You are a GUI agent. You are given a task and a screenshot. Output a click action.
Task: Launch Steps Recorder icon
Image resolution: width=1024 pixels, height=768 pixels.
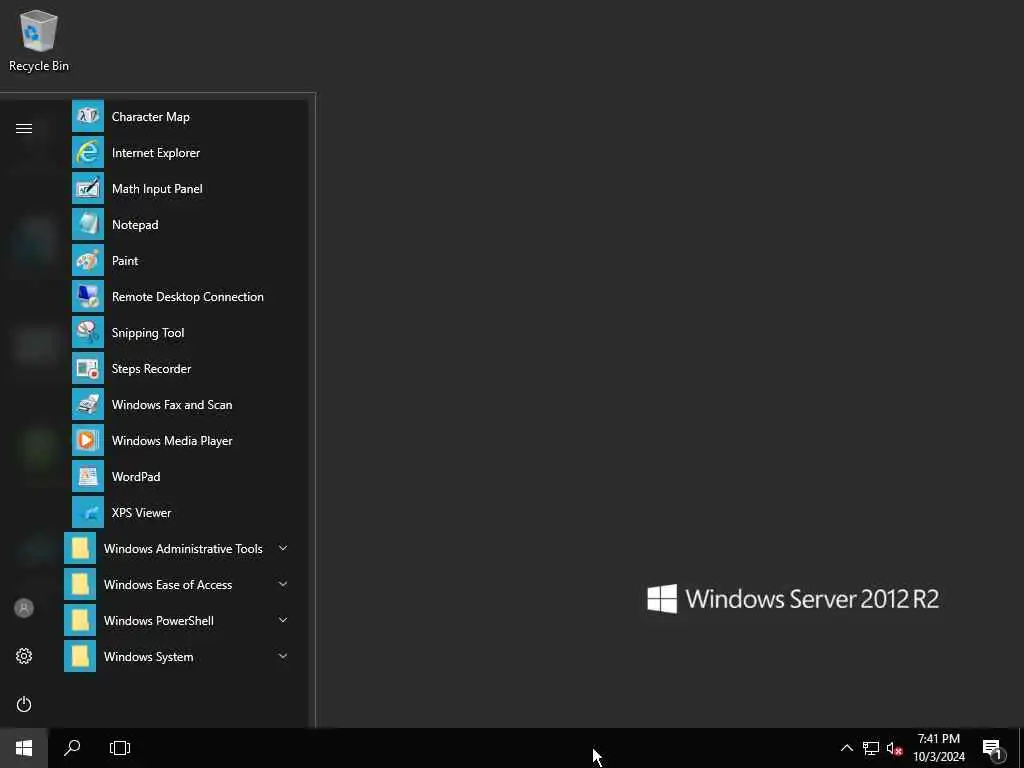point(88,368)
